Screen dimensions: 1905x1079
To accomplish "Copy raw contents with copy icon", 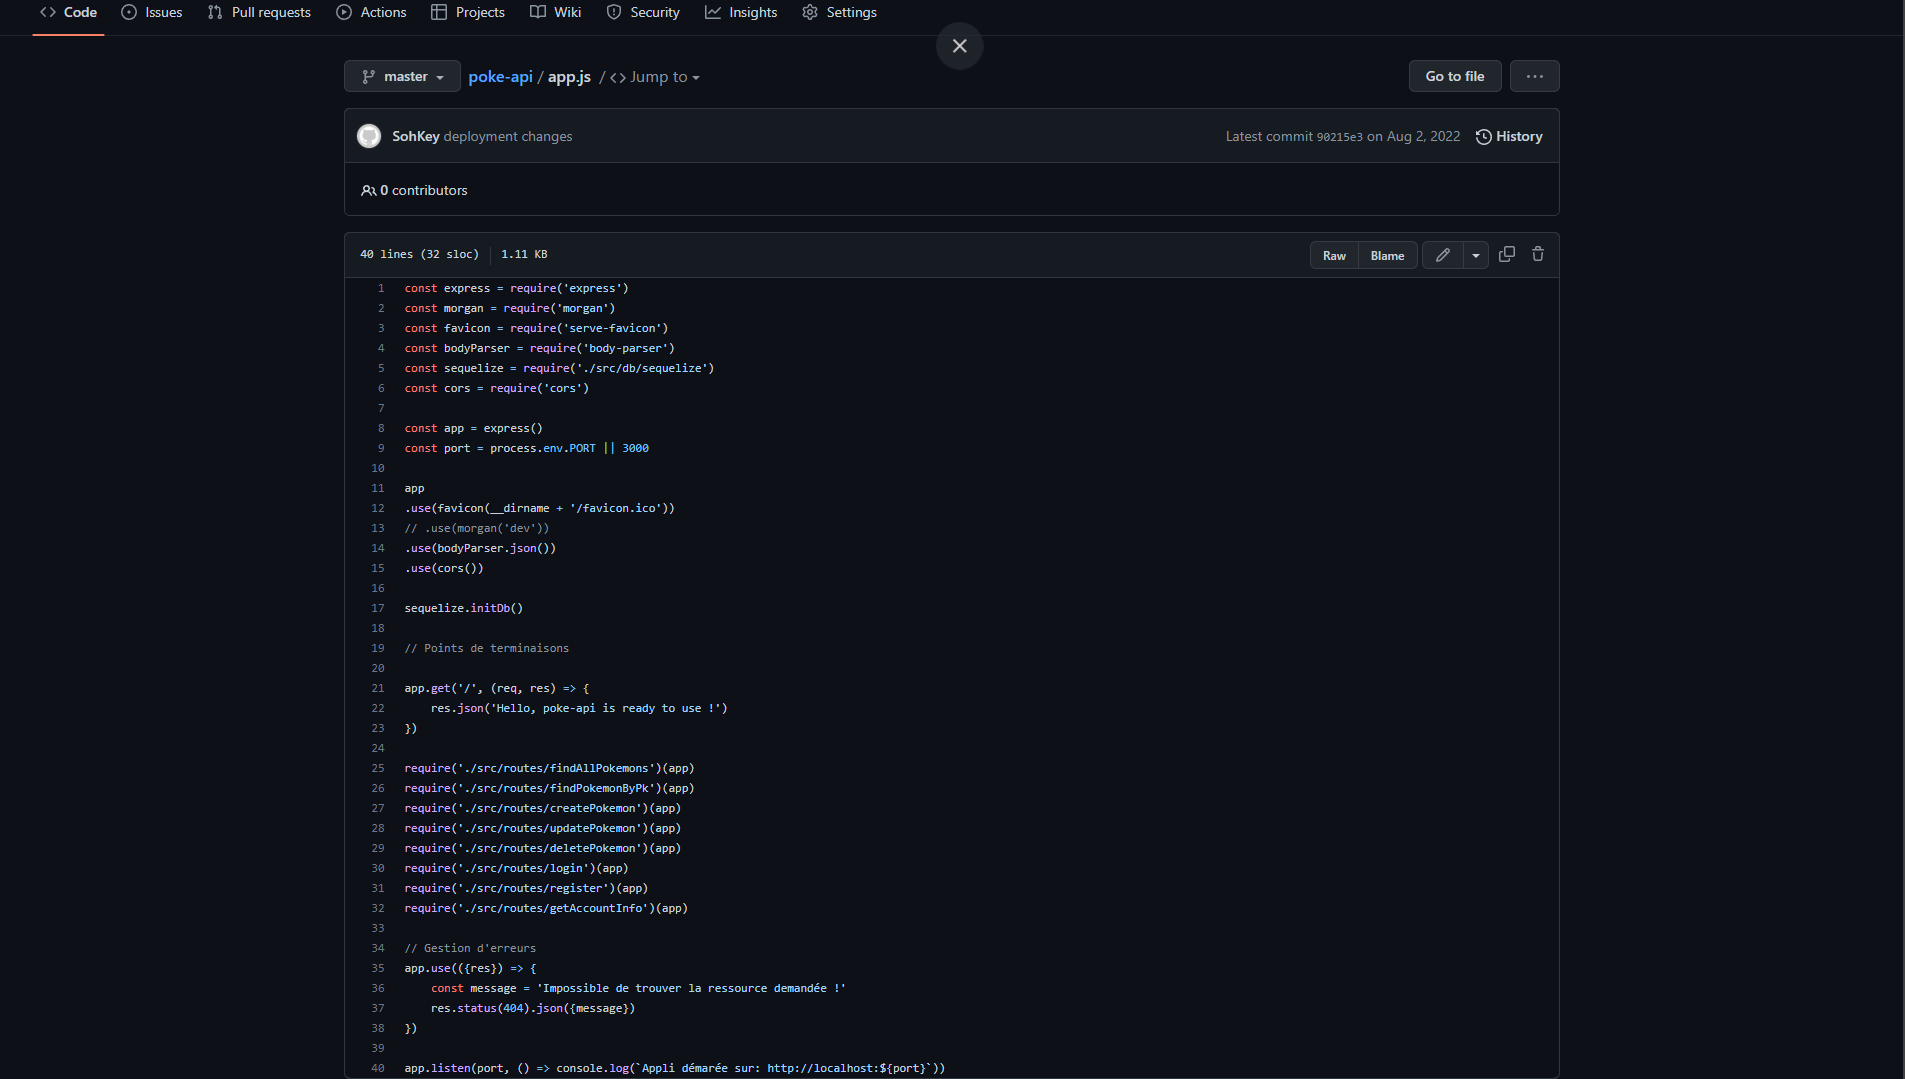I will [1506, 254].
